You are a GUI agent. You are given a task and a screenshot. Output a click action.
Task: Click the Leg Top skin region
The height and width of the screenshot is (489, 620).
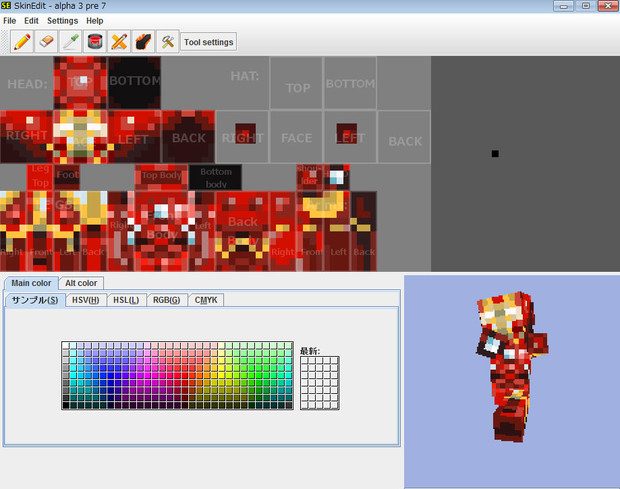click(40, 177)
